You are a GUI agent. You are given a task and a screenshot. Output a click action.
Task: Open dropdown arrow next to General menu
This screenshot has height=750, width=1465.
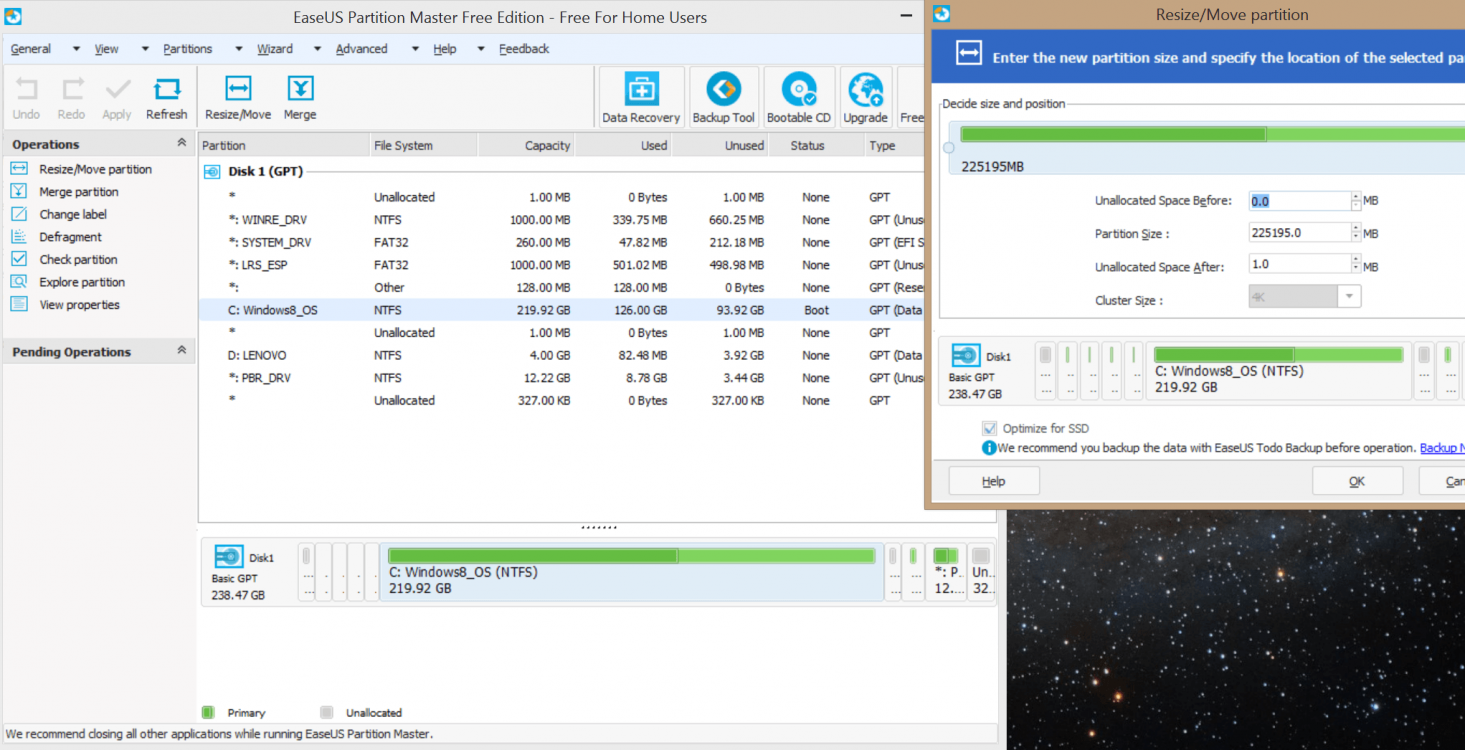(75, 49)
